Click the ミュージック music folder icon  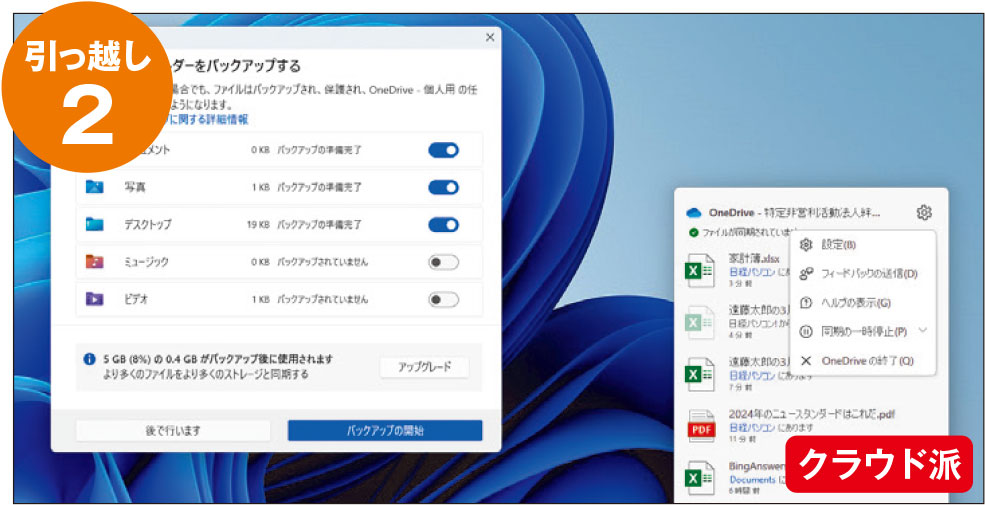click(94, 262)
